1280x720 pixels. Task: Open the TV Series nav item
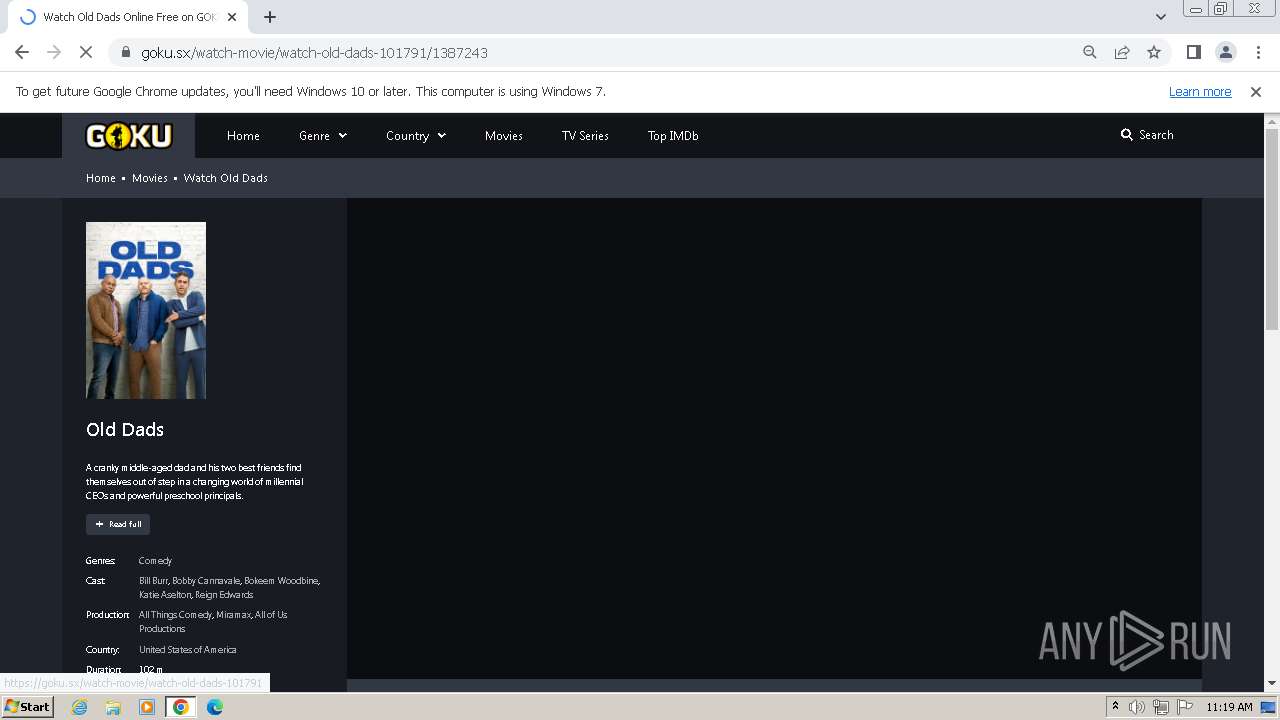[x=585, y=135]
